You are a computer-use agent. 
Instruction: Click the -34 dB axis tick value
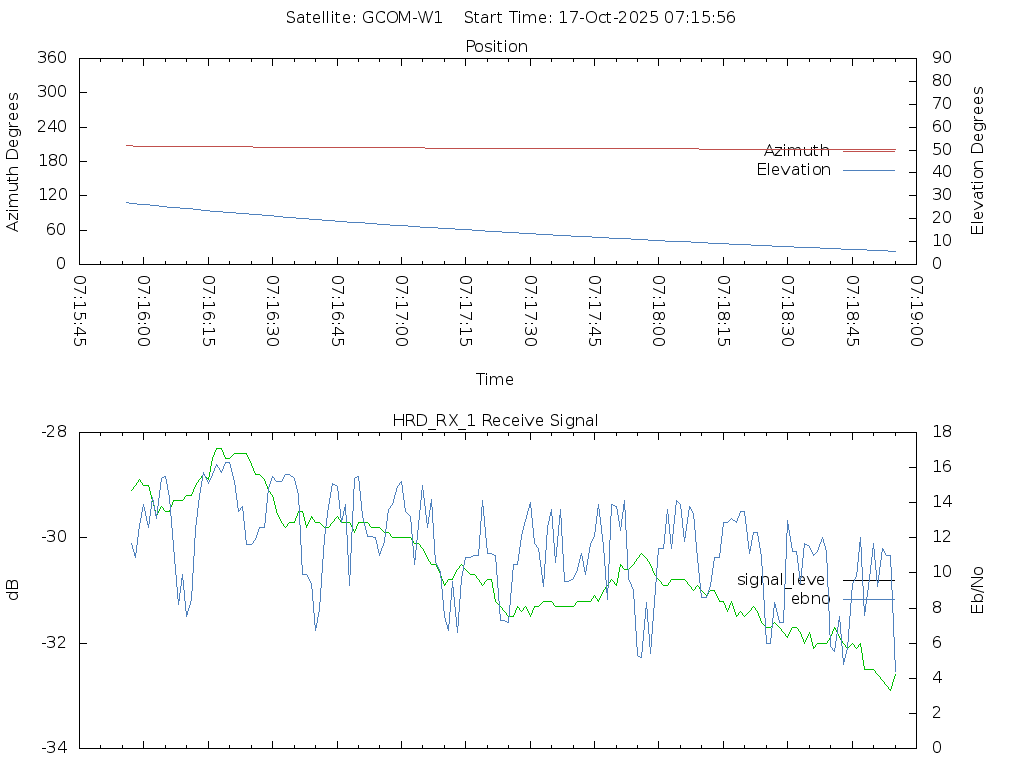[x=52, y=747]
